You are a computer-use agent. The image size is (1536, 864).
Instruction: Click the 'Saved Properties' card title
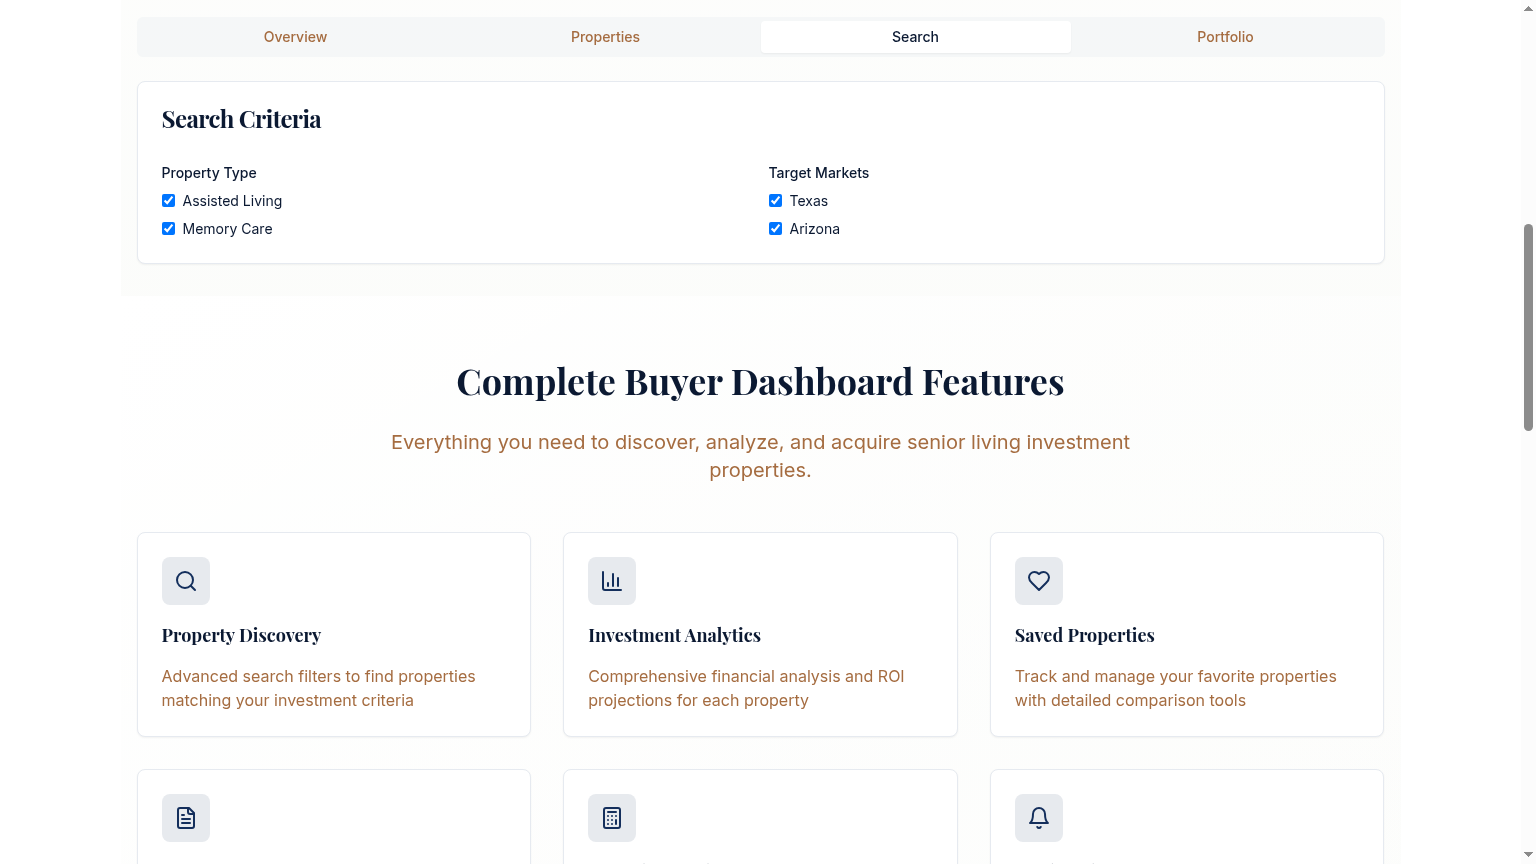click(x=1084, y=635)
